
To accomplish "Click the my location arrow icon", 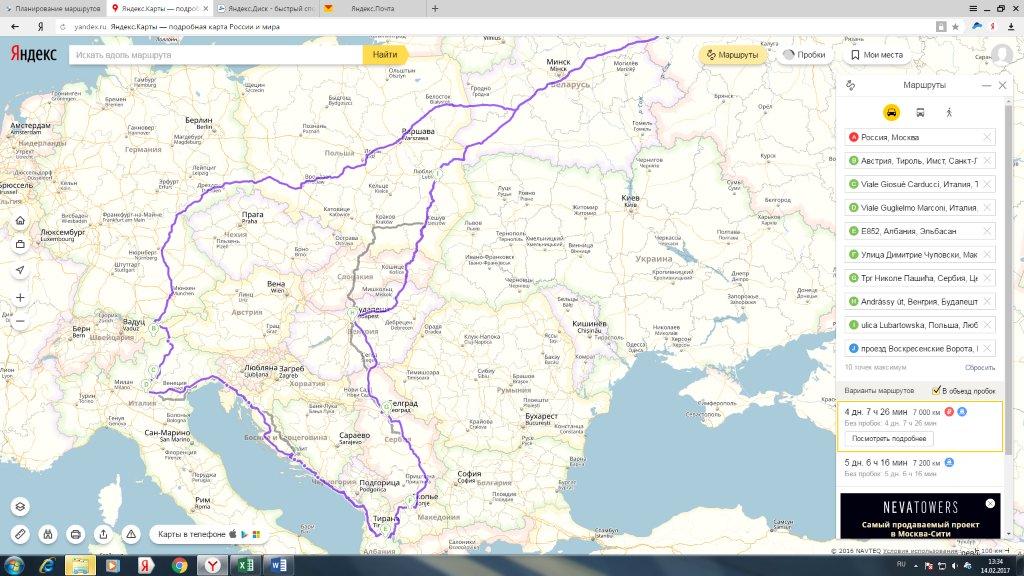I will [20, 271].
